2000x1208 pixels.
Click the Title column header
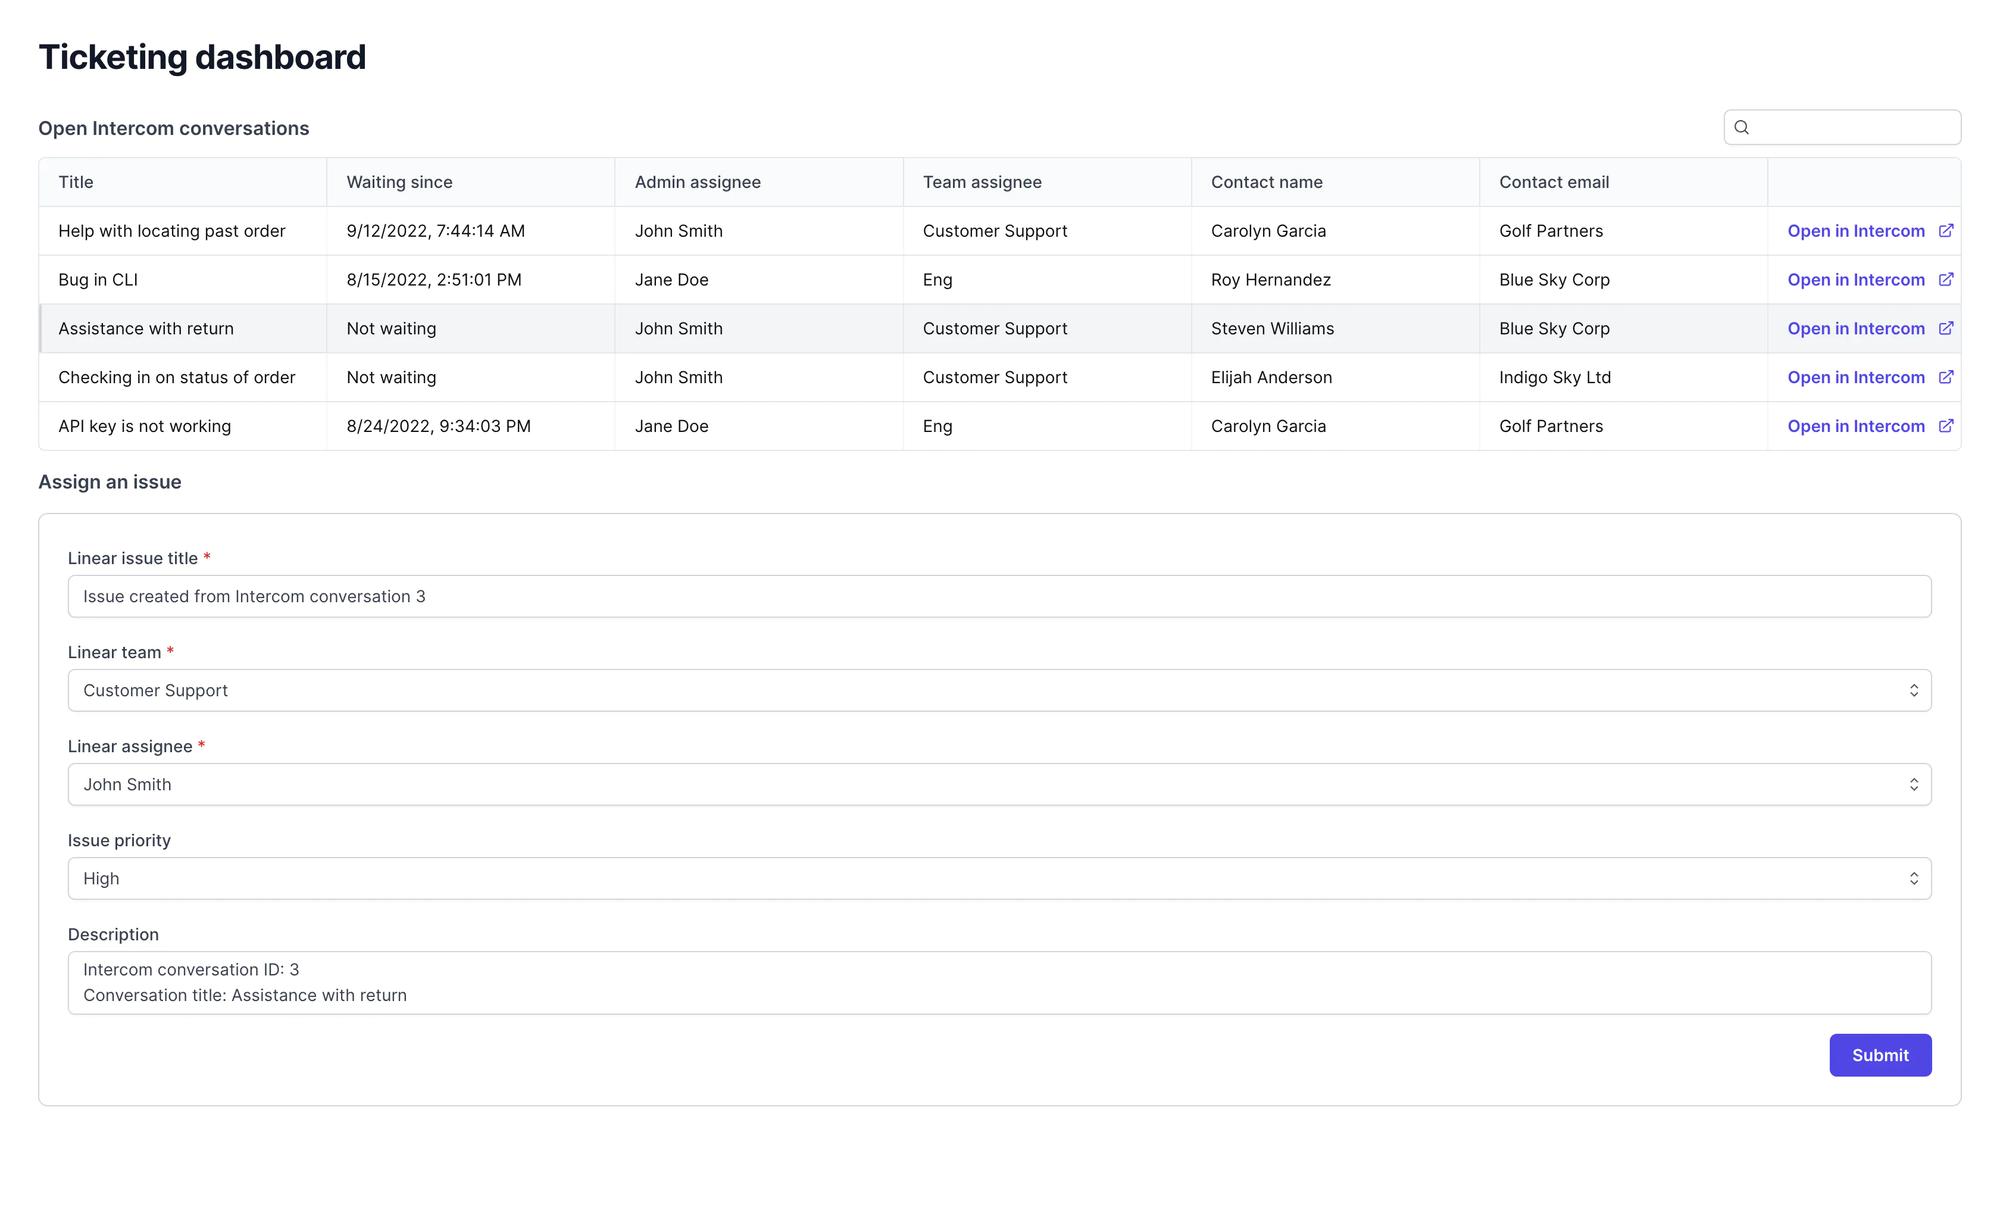(x=76, y=182)
